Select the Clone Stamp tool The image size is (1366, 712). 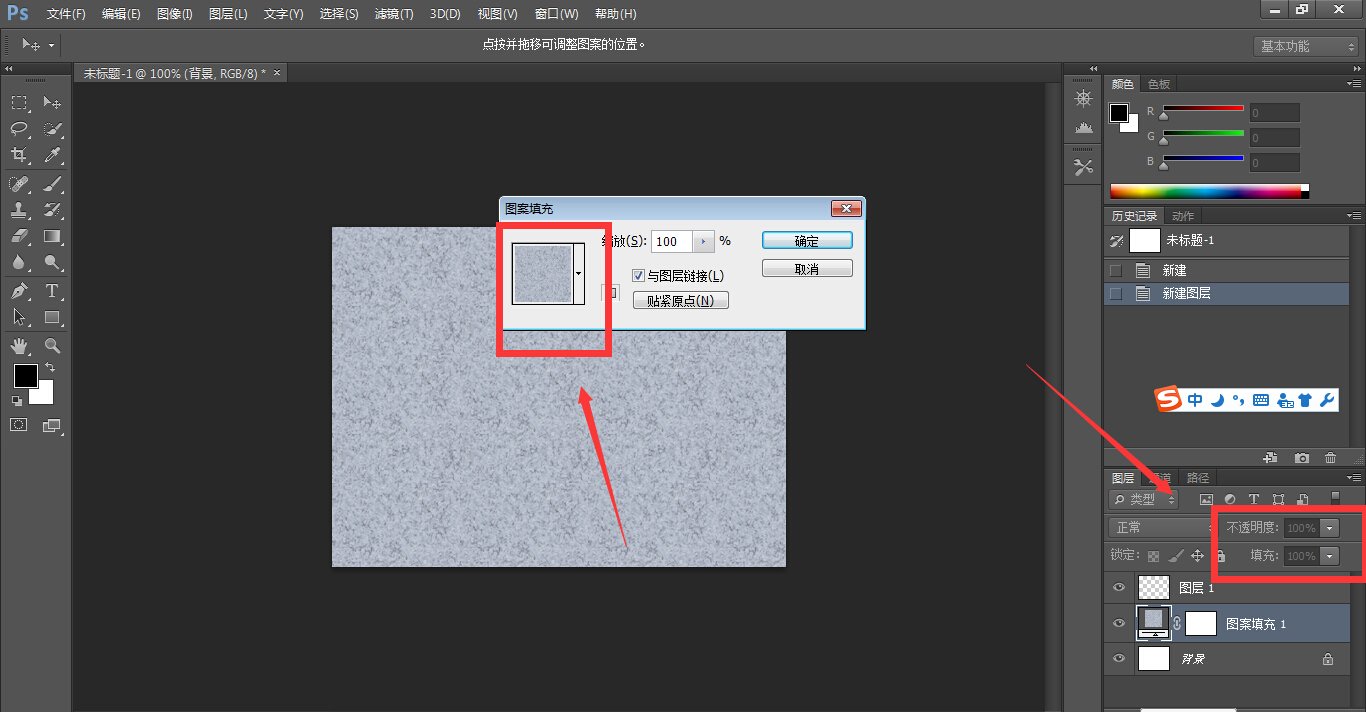coord(18,210)
